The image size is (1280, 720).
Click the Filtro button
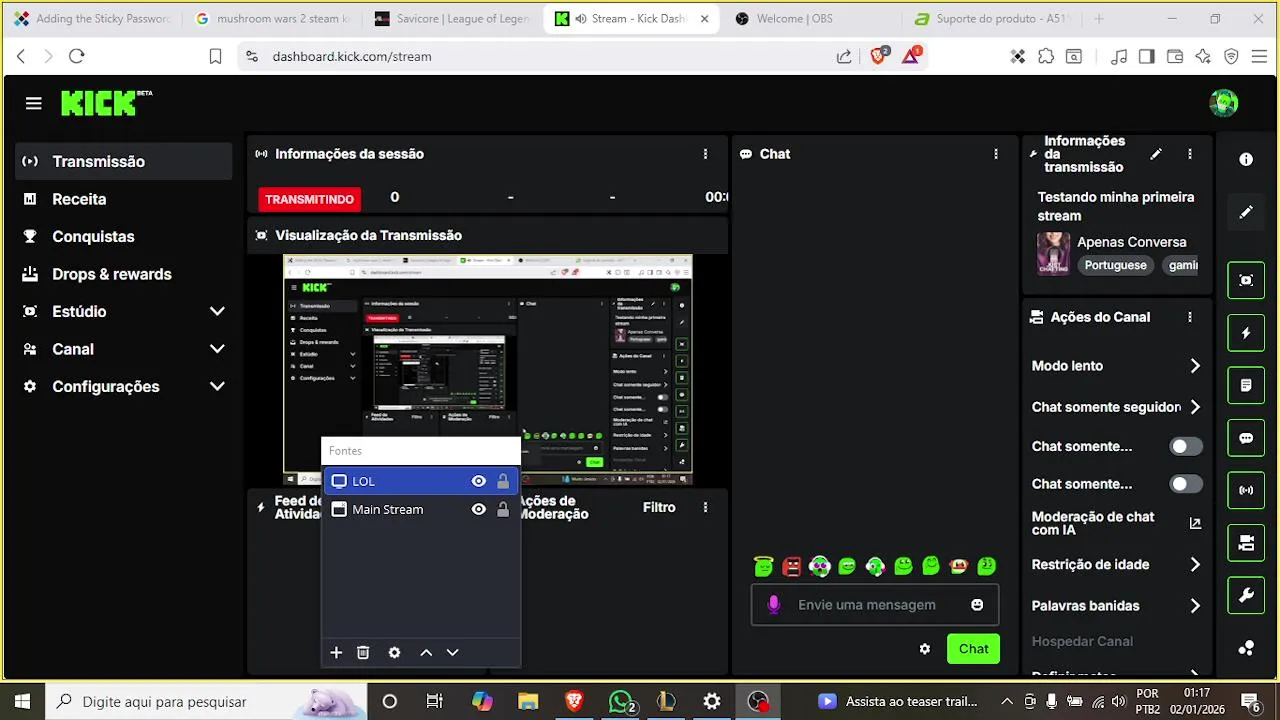(659, 507)
